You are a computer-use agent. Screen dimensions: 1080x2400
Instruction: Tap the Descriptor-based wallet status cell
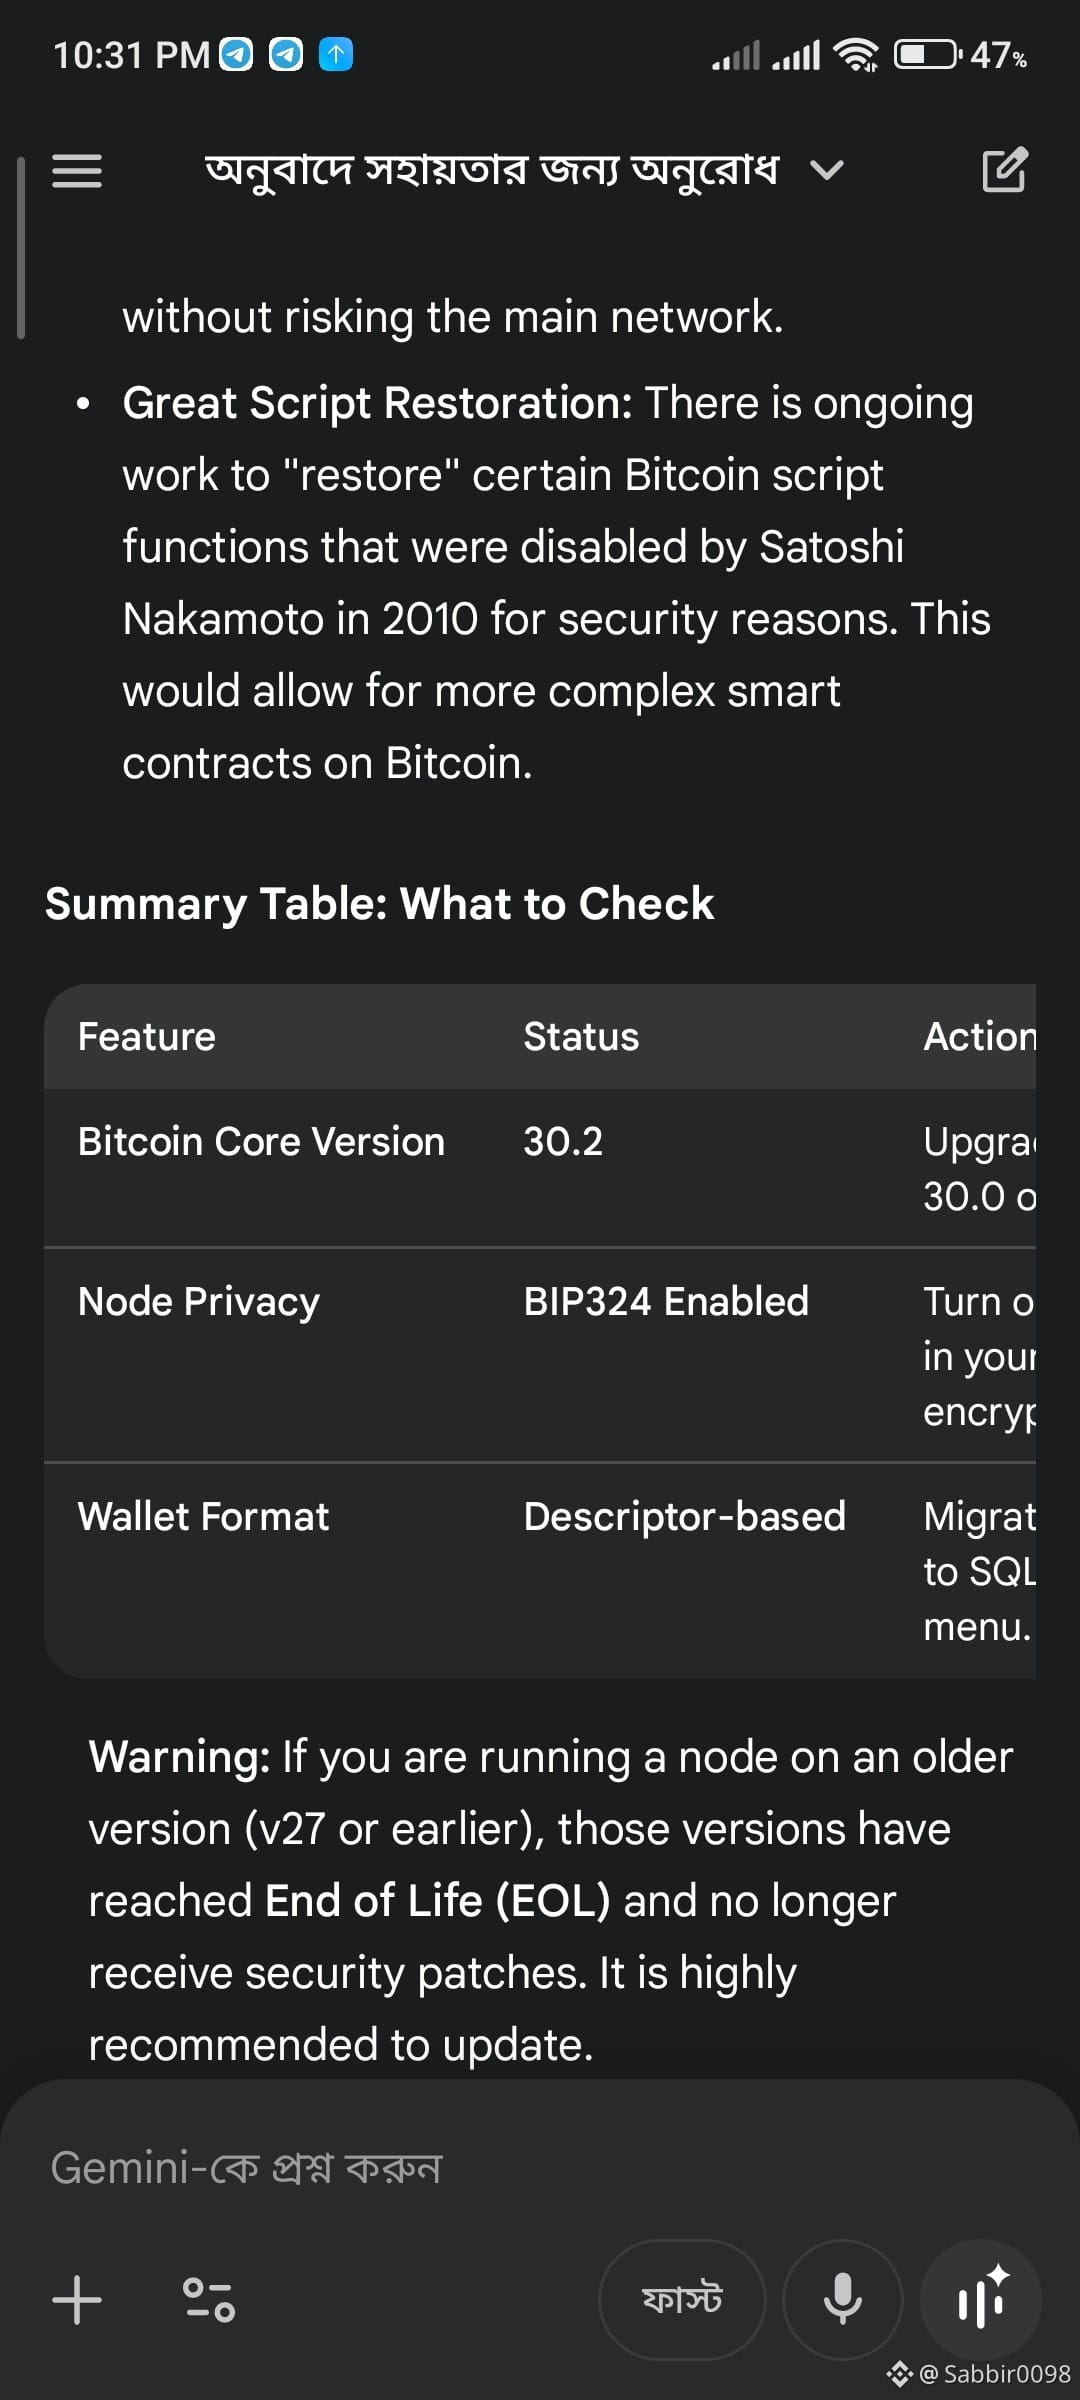pos(685,1517)
